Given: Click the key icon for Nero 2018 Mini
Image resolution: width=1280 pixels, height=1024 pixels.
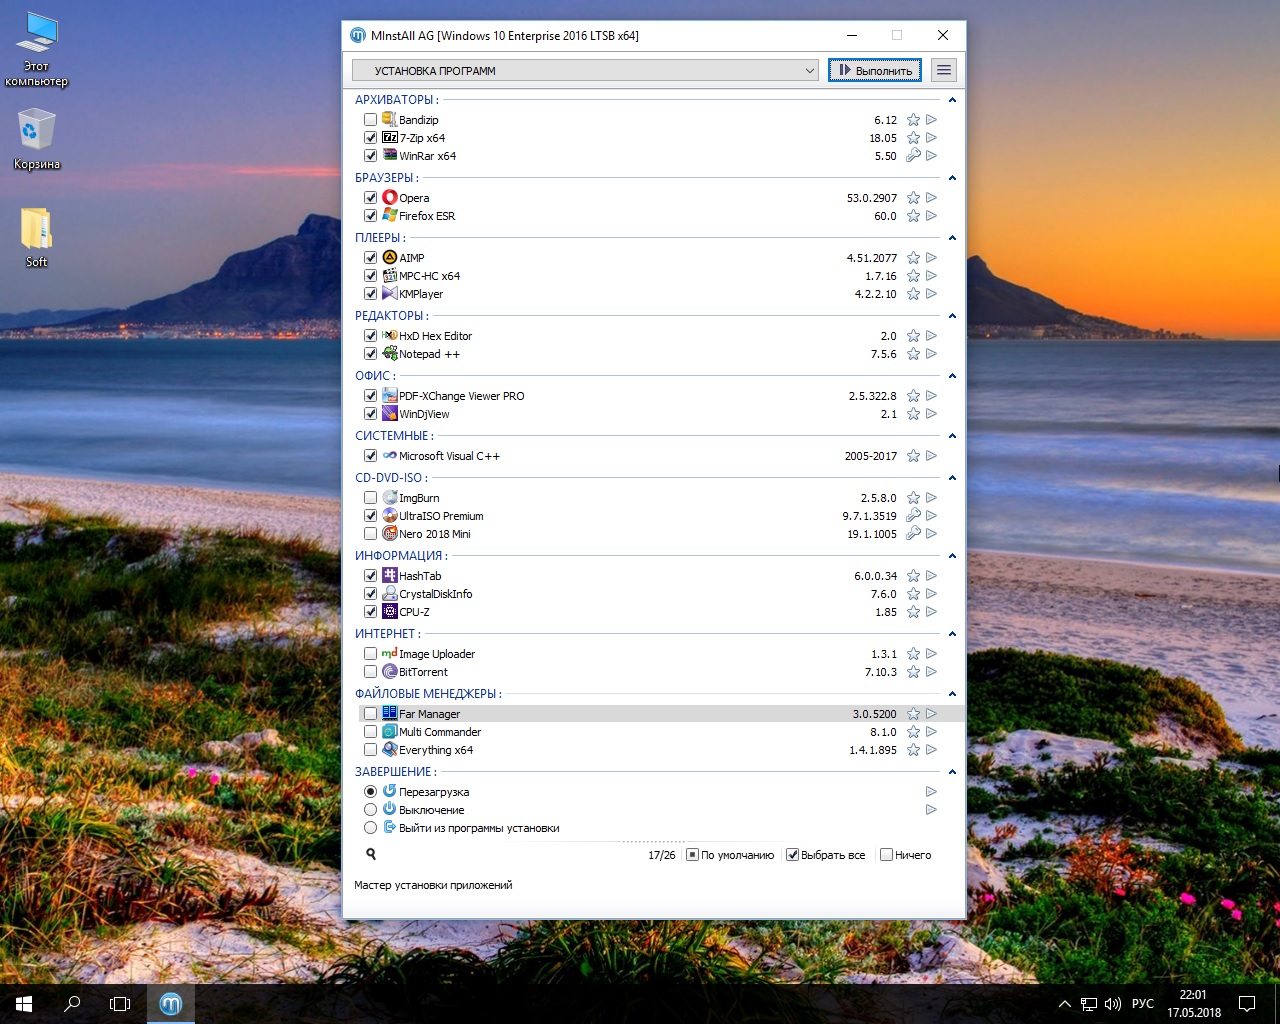Looking at the screenshot, I should click(x=913, y=534).
